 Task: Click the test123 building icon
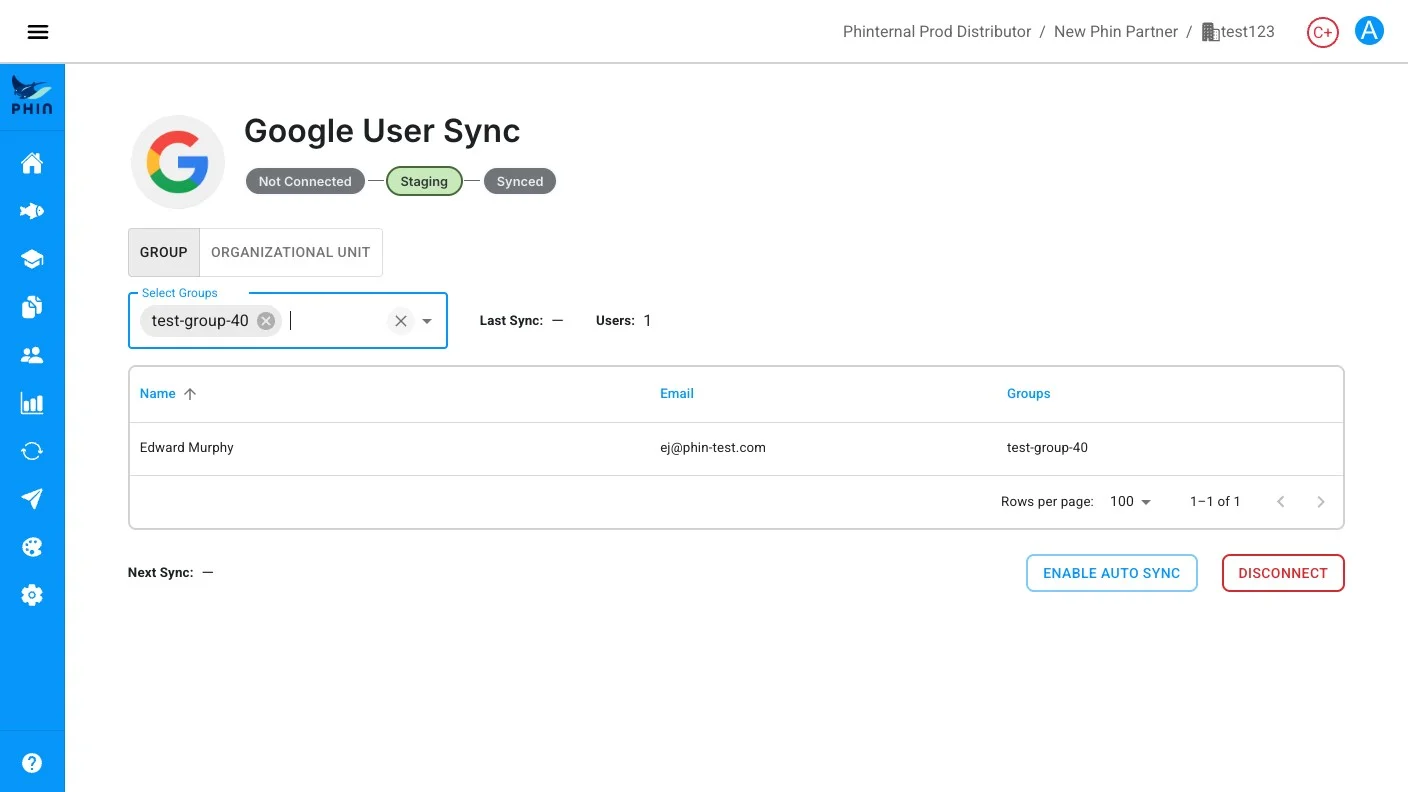pos(1210,32)
